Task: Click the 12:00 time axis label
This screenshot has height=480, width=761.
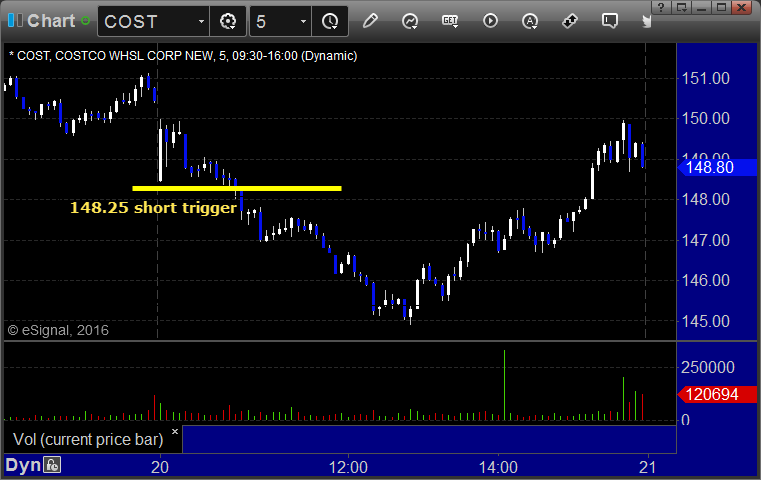Action: tap(348, 467)
